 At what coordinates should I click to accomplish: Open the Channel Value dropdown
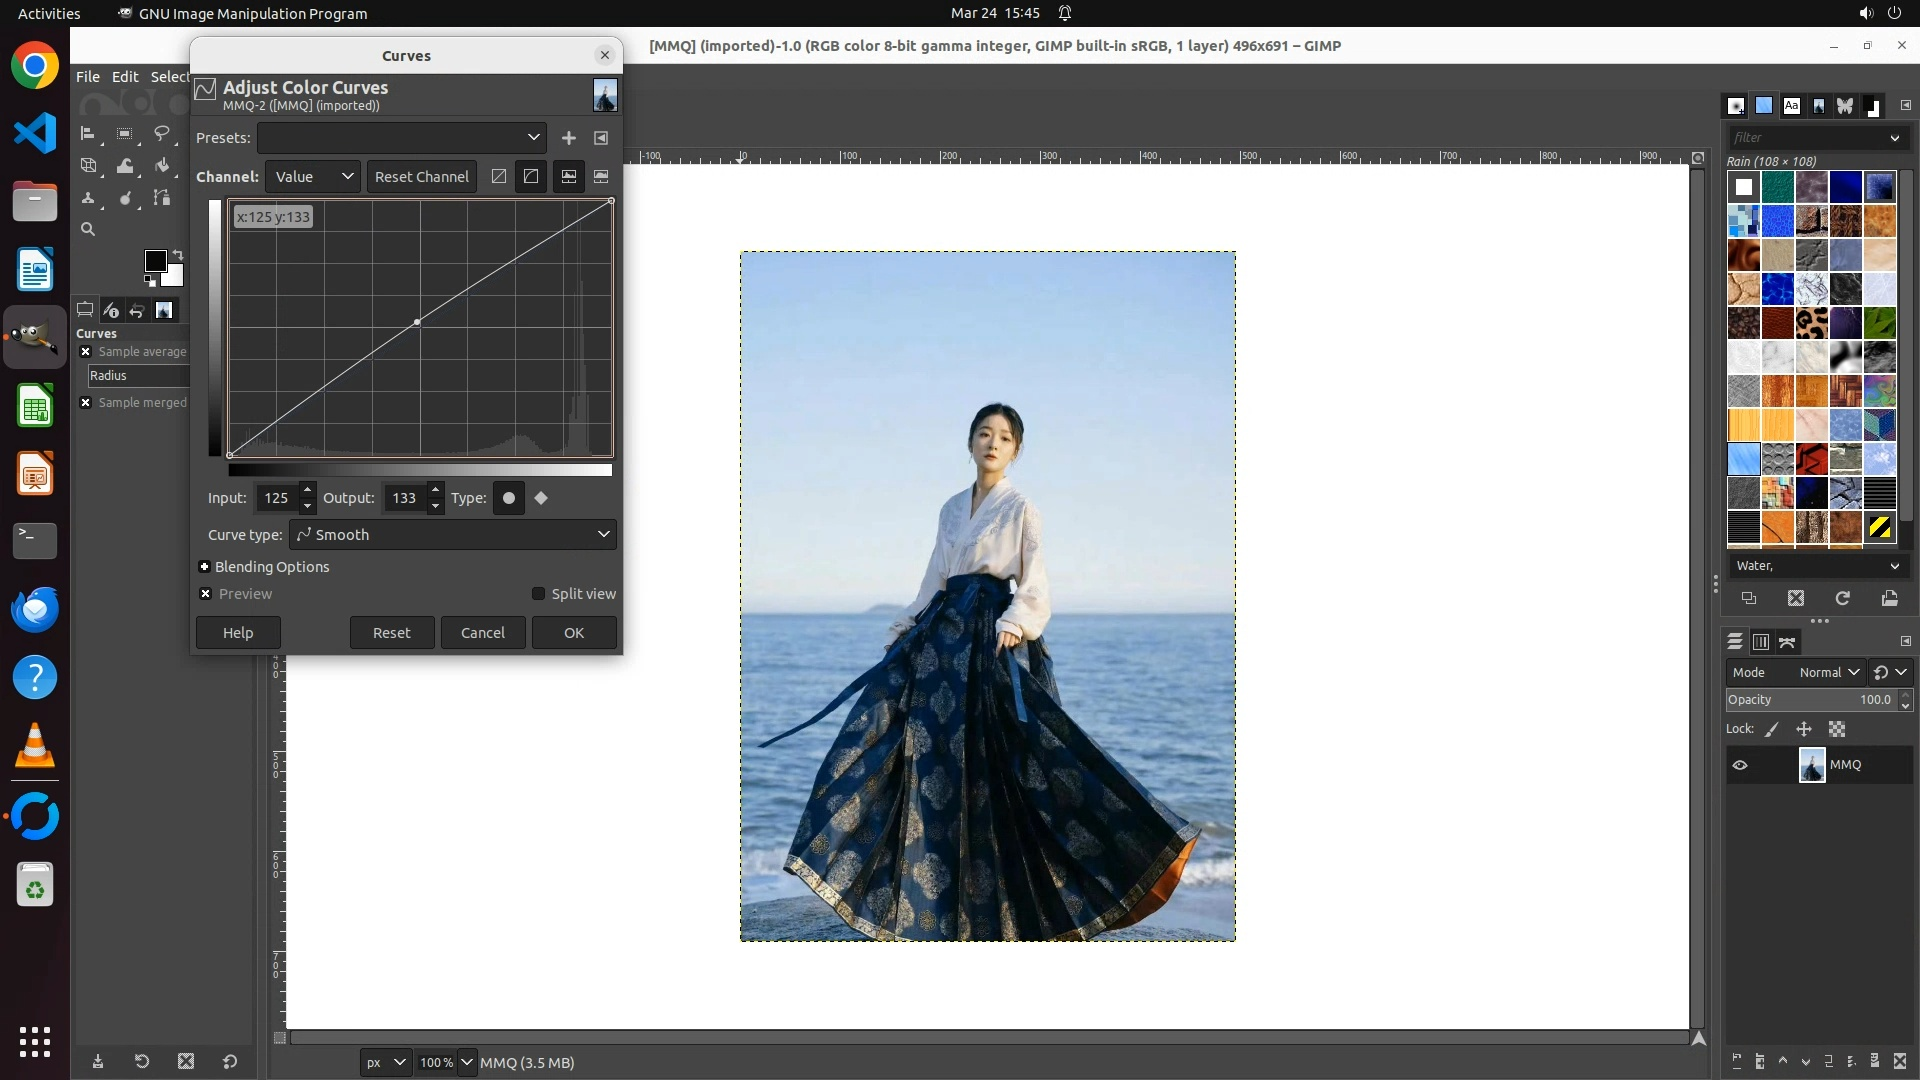[312, 177]
